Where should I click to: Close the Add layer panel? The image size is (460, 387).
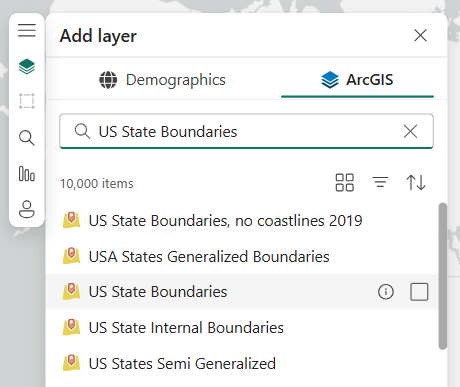[420, 35]
